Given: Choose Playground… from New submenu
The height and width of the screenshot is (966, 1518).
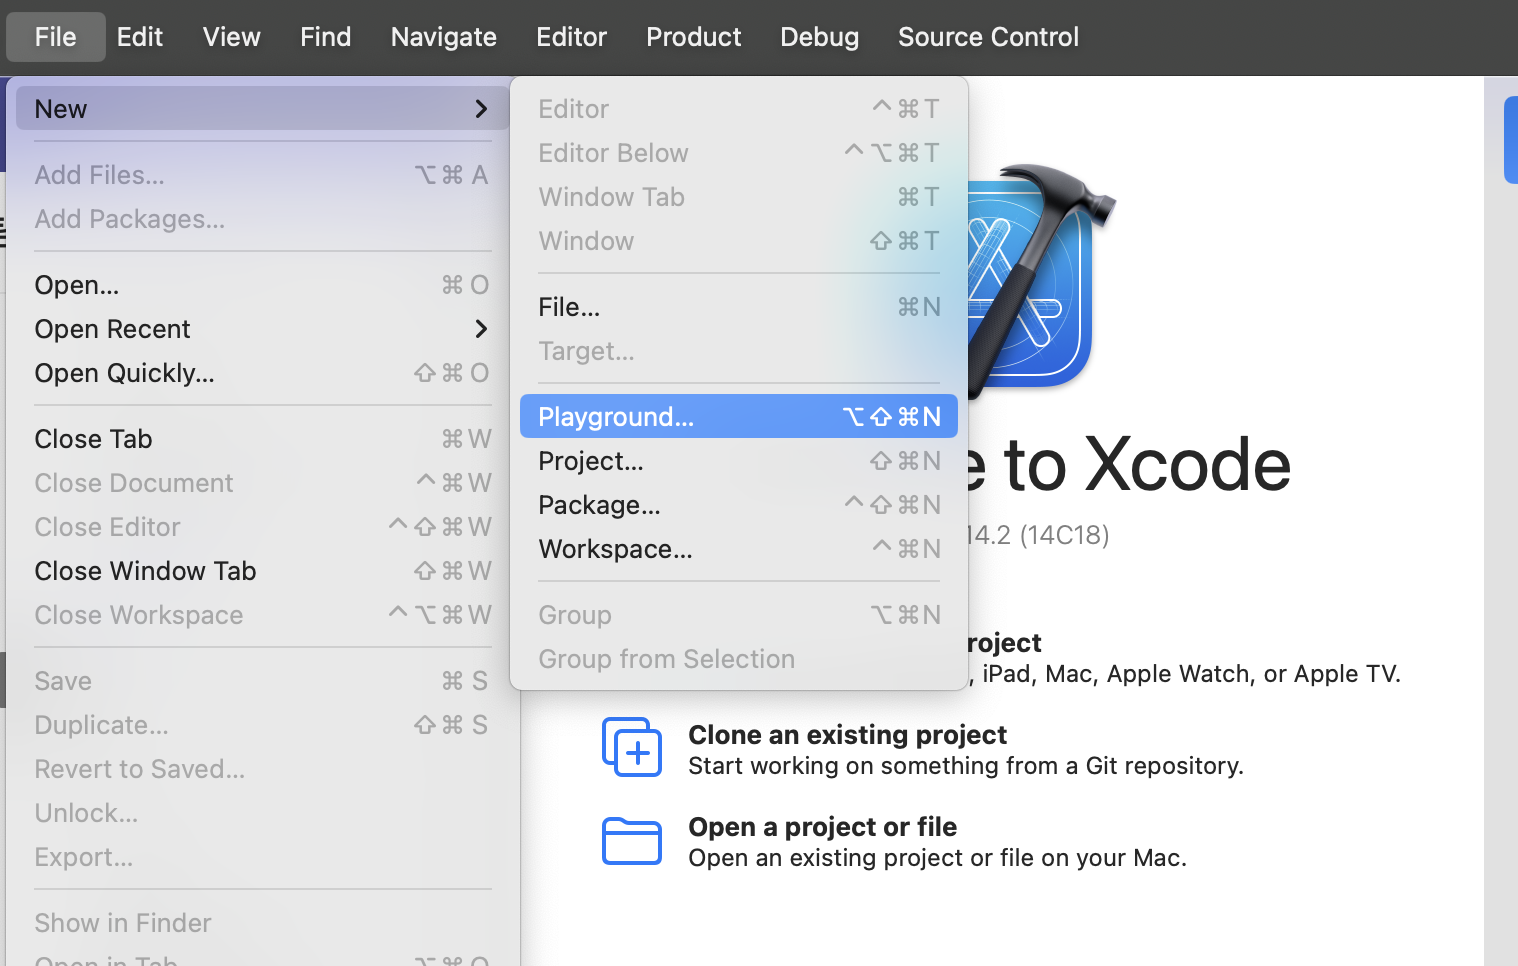Looking at the screenshot, I should [739, 416].
